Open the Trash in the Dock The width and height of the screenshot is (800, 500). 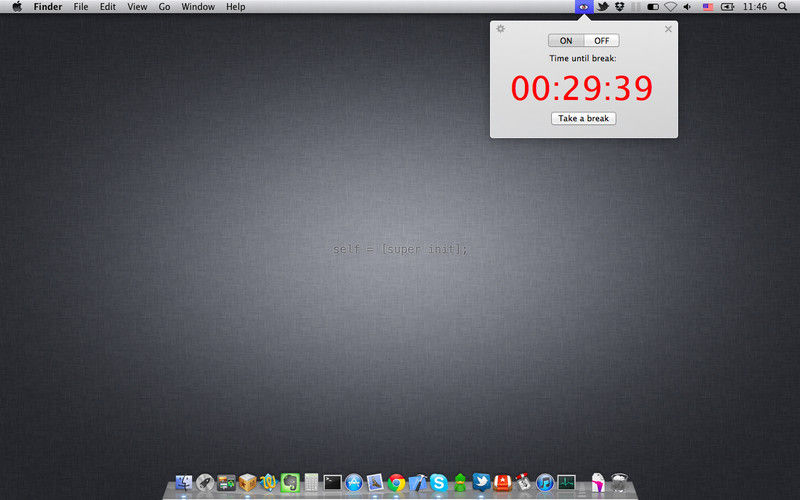pyautogui.click(x=619, y=482)
